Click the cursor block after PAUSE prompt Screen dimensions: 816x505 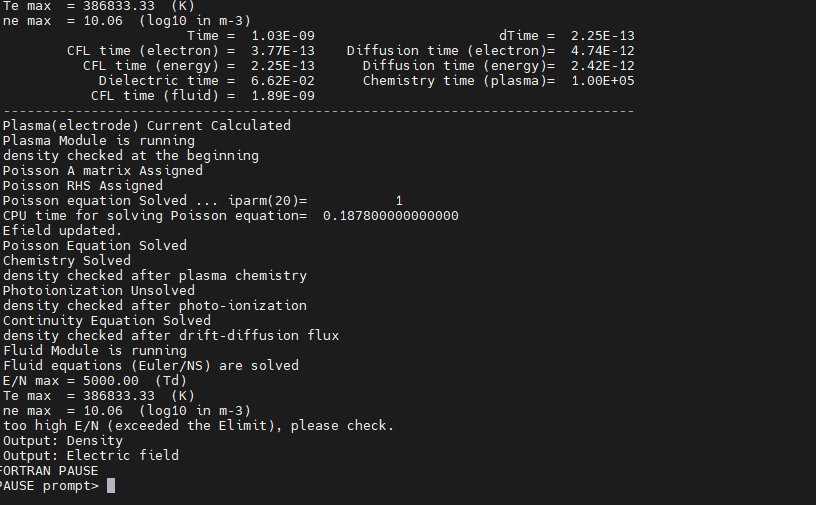(x=111, y=486)
